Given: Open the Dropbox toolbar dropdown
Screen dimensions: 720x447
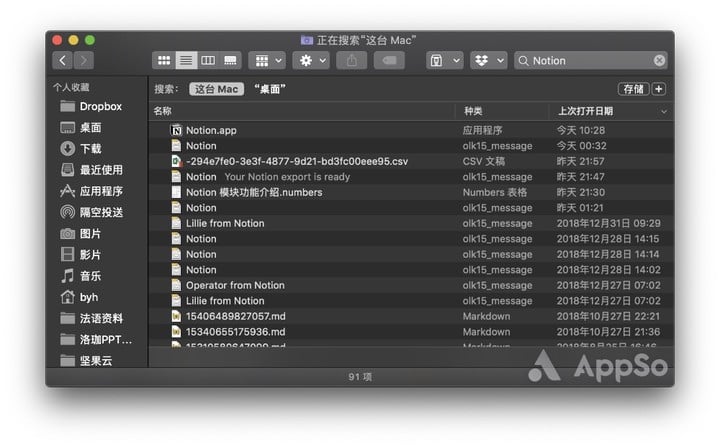Looking at the screenshot, I should click(489, 60).
